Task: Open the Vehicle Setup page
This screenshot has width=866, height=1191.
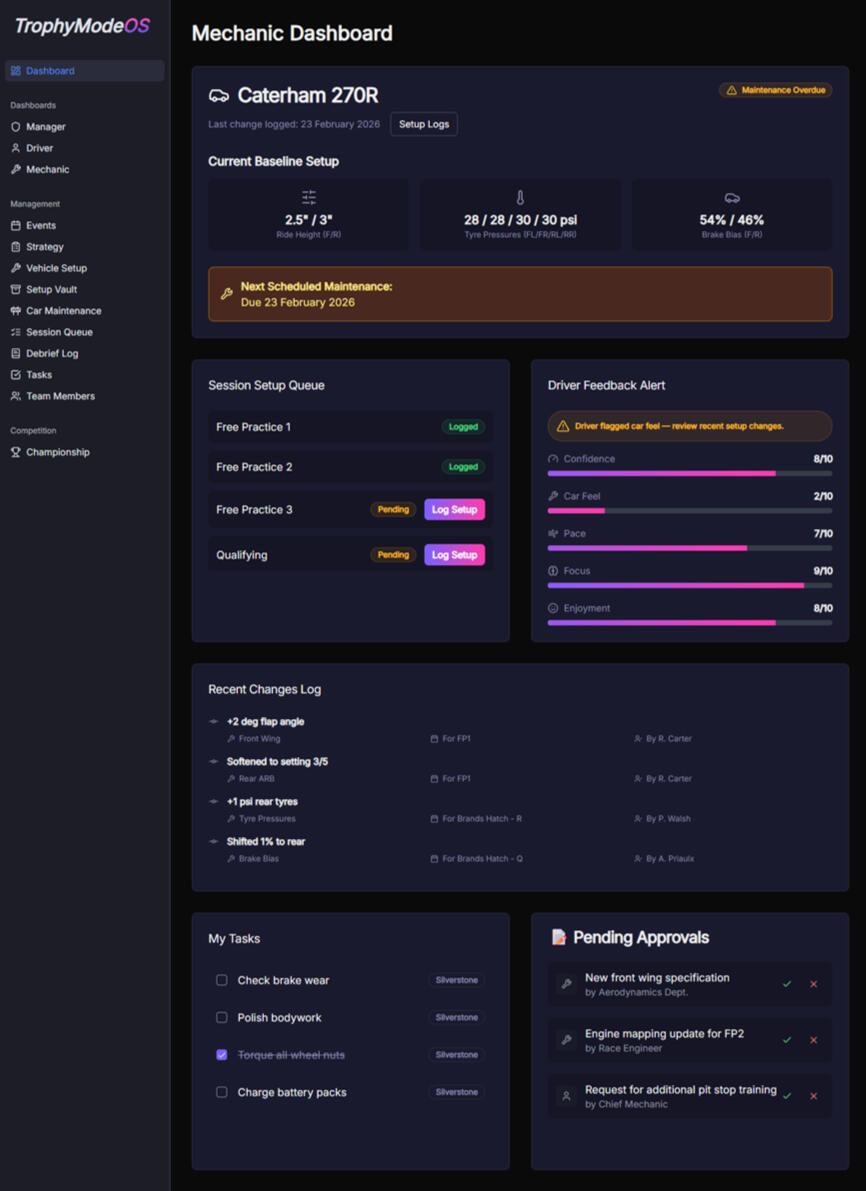Action: [x=56, y=268]
